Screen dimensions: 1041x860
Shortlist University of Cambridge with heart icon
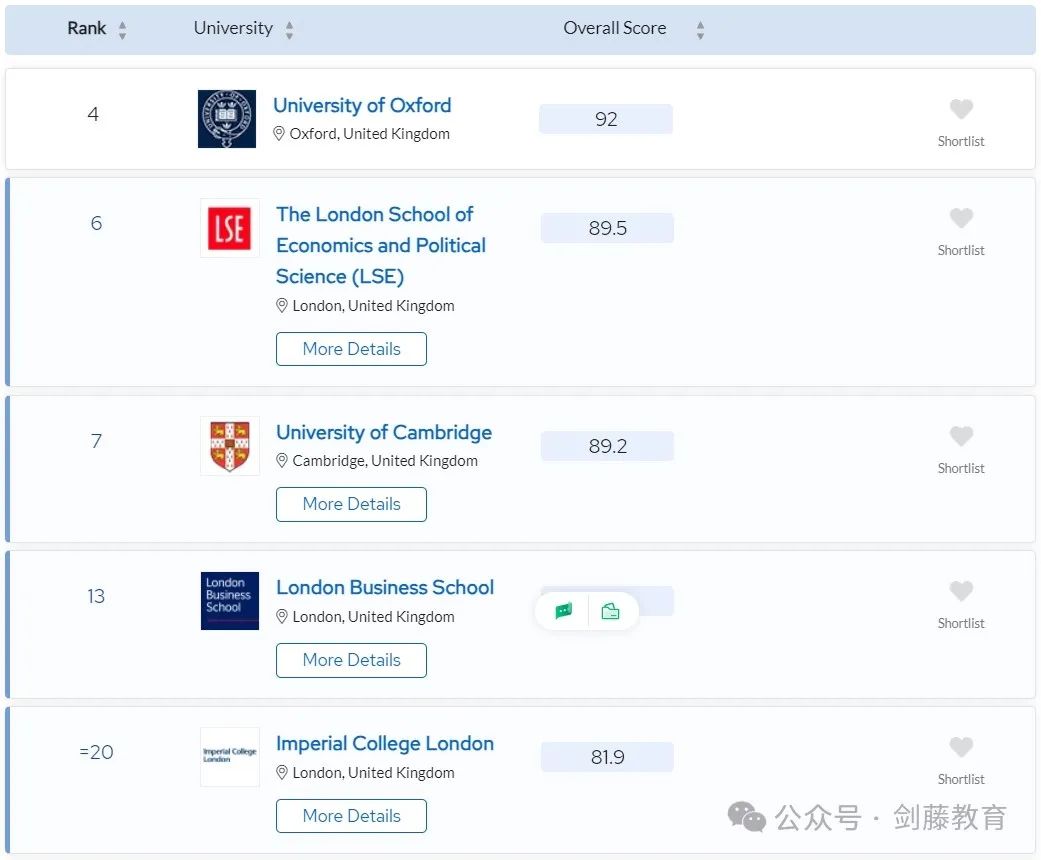(961, 436)
